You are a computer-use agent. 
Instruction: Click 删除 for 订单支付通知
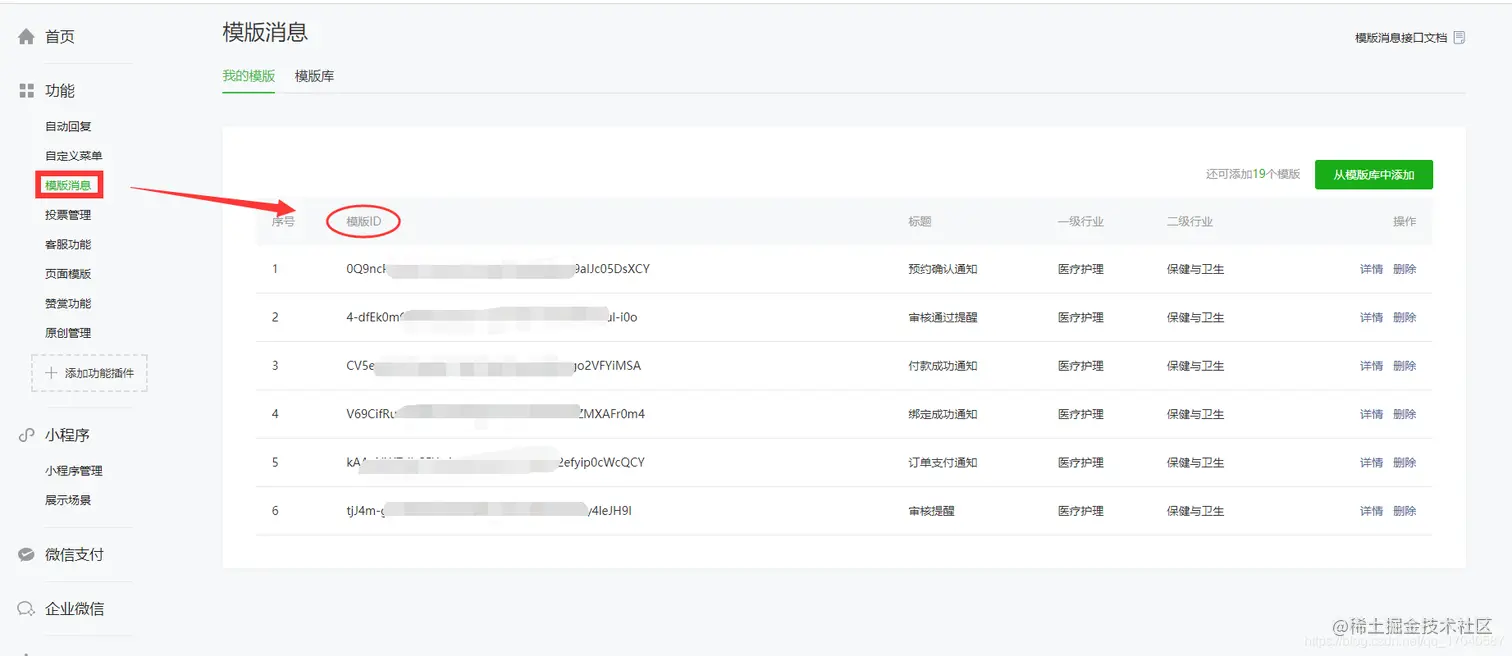pos(1404,463)
